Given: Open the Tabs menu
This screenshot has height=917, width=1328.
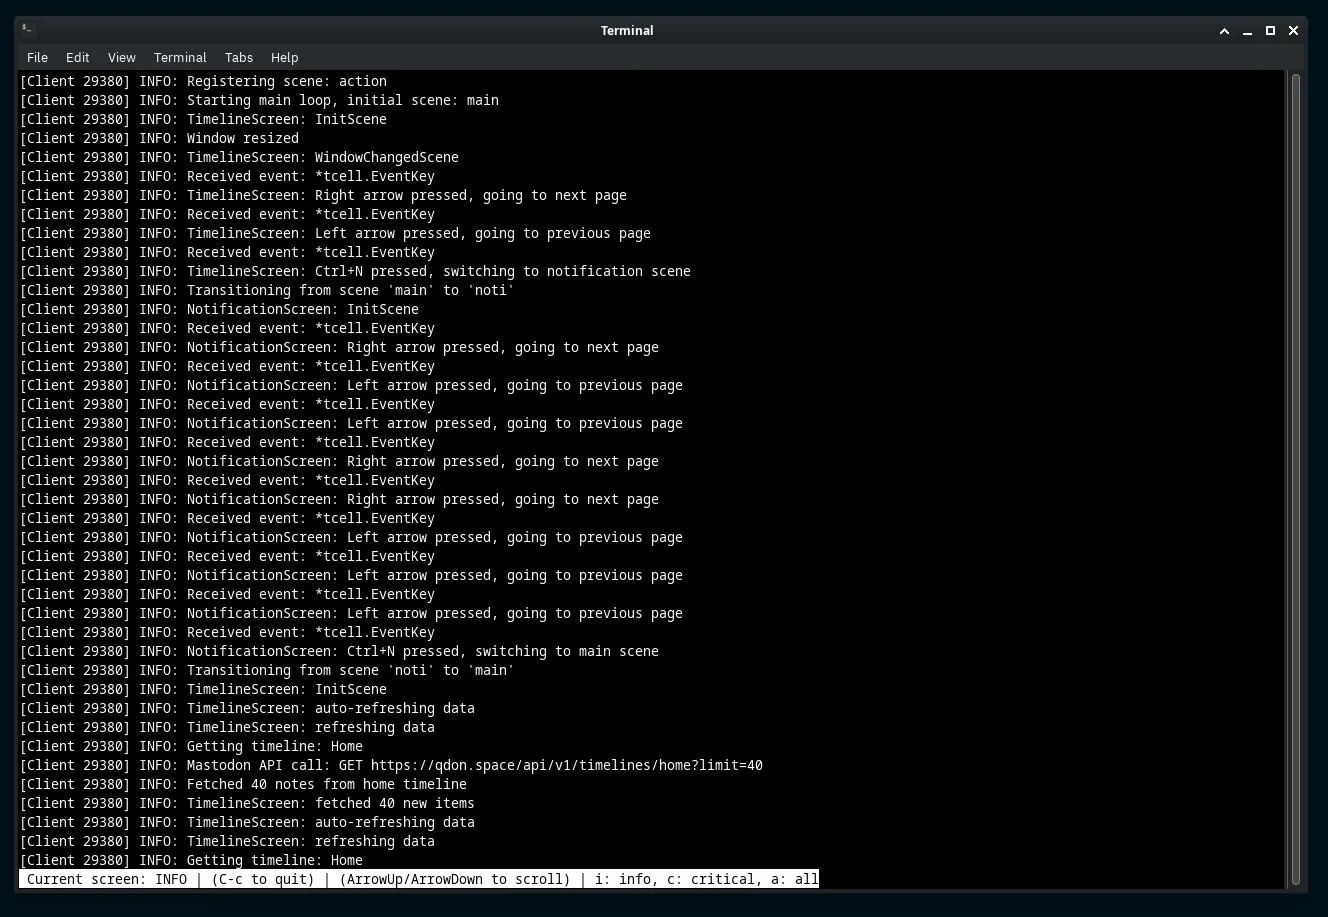Looking at the screenshot, I should (239, 57).
